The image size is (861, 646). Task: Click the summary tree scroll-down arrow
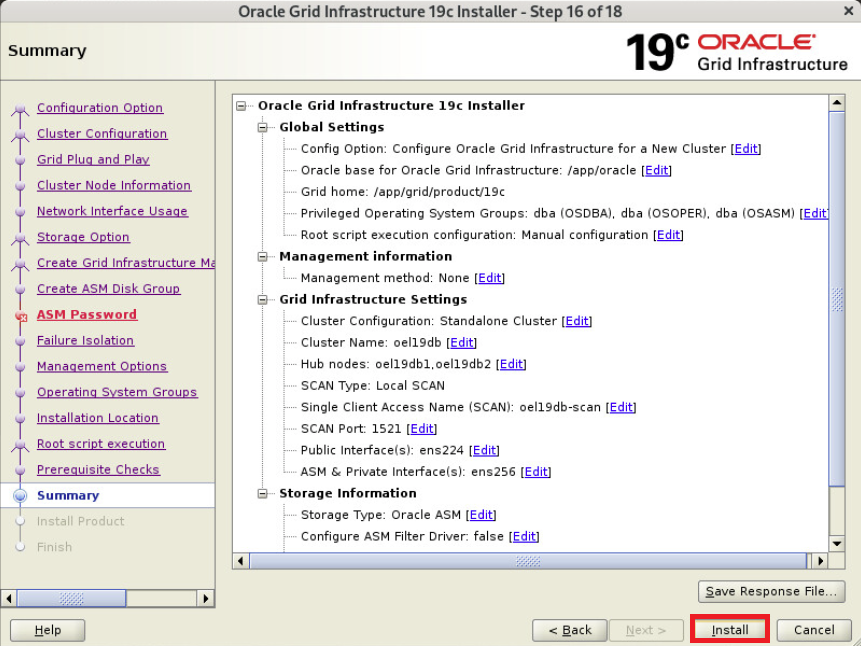coord(836,544)
